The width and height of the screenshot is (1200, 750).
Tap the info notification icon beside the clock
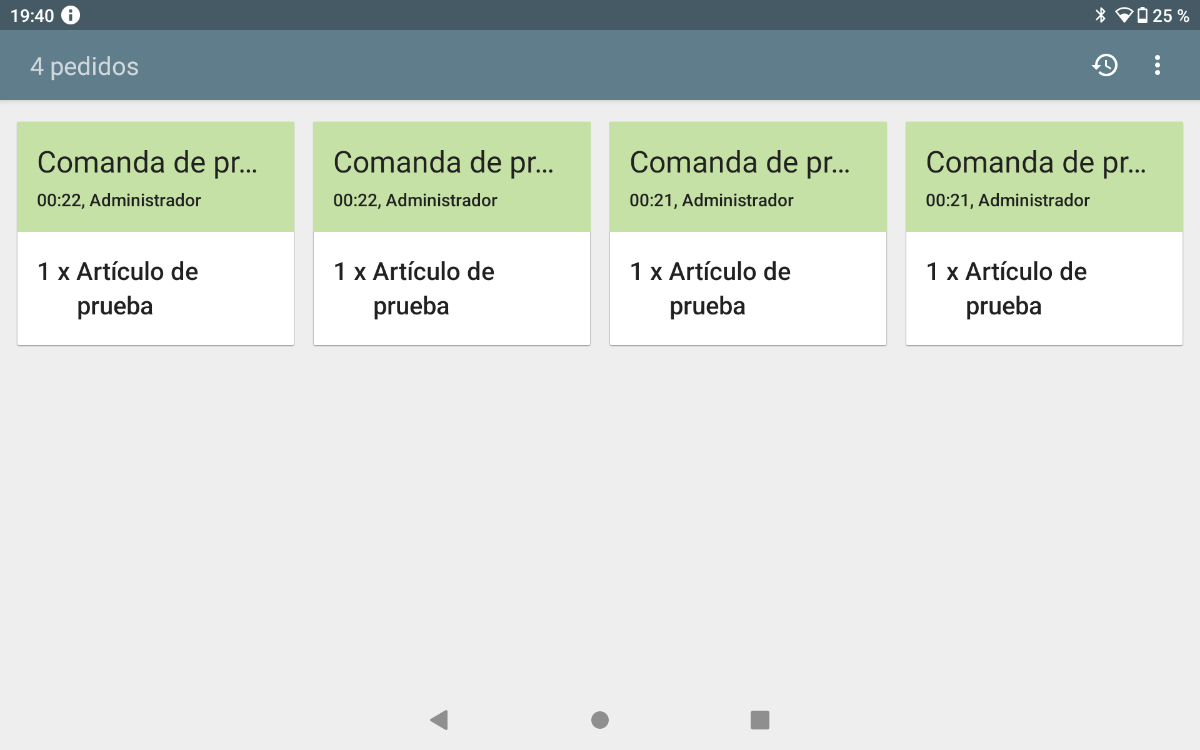(x=71, y=15)
